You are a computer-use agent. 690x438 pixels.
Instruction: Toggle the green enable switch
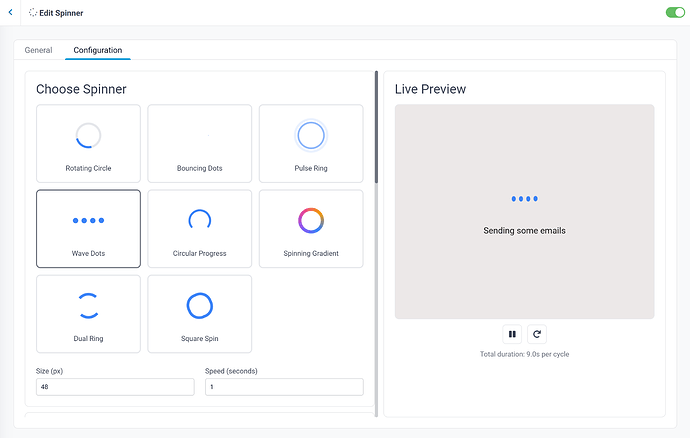pos(673,13)
